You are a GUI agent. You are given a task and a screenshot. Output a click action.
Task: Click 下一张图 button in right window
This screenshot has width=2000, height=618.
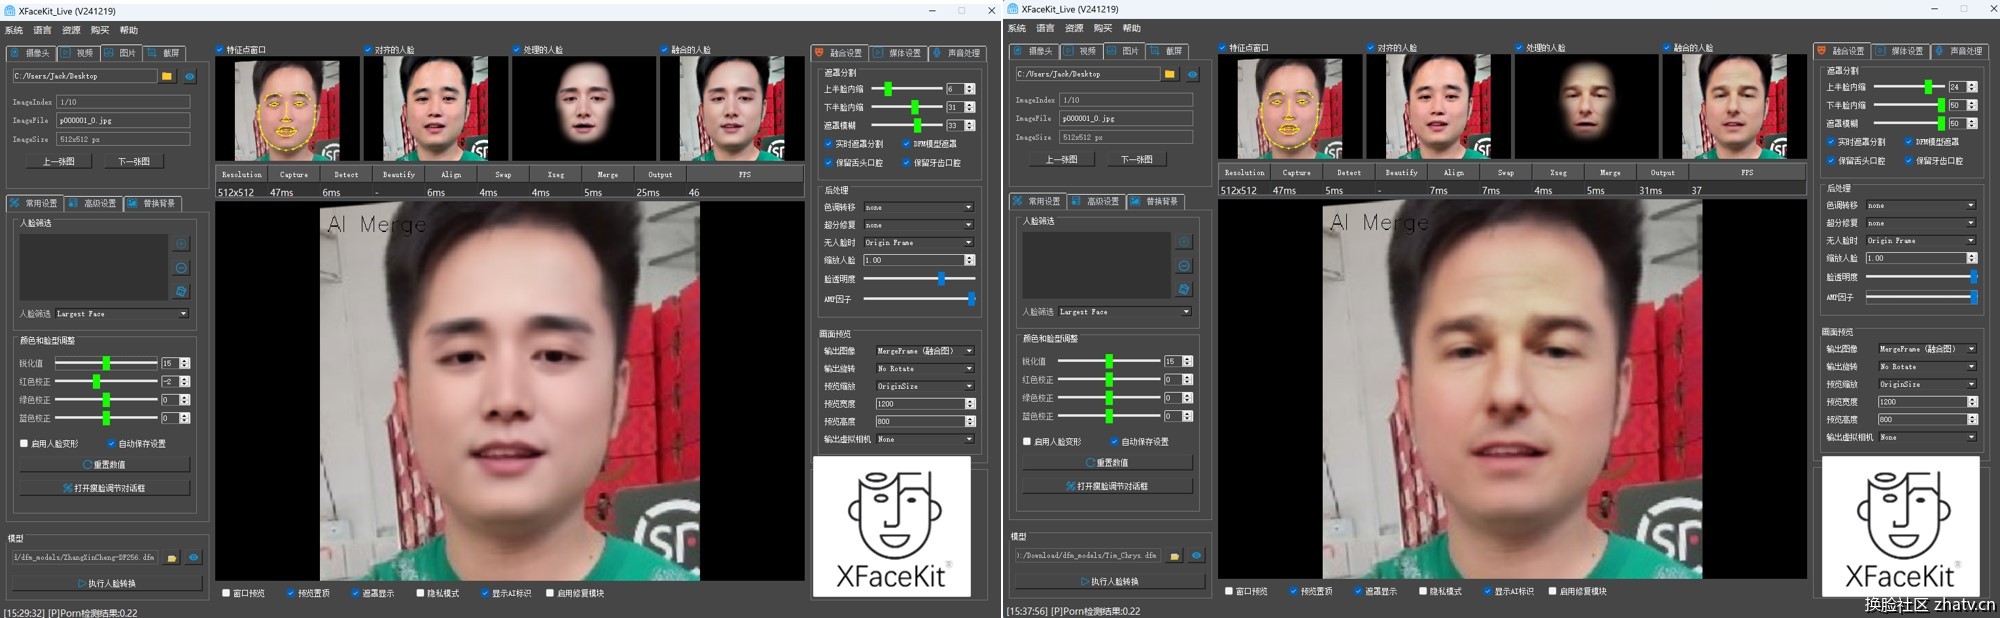pos(1136,159)
